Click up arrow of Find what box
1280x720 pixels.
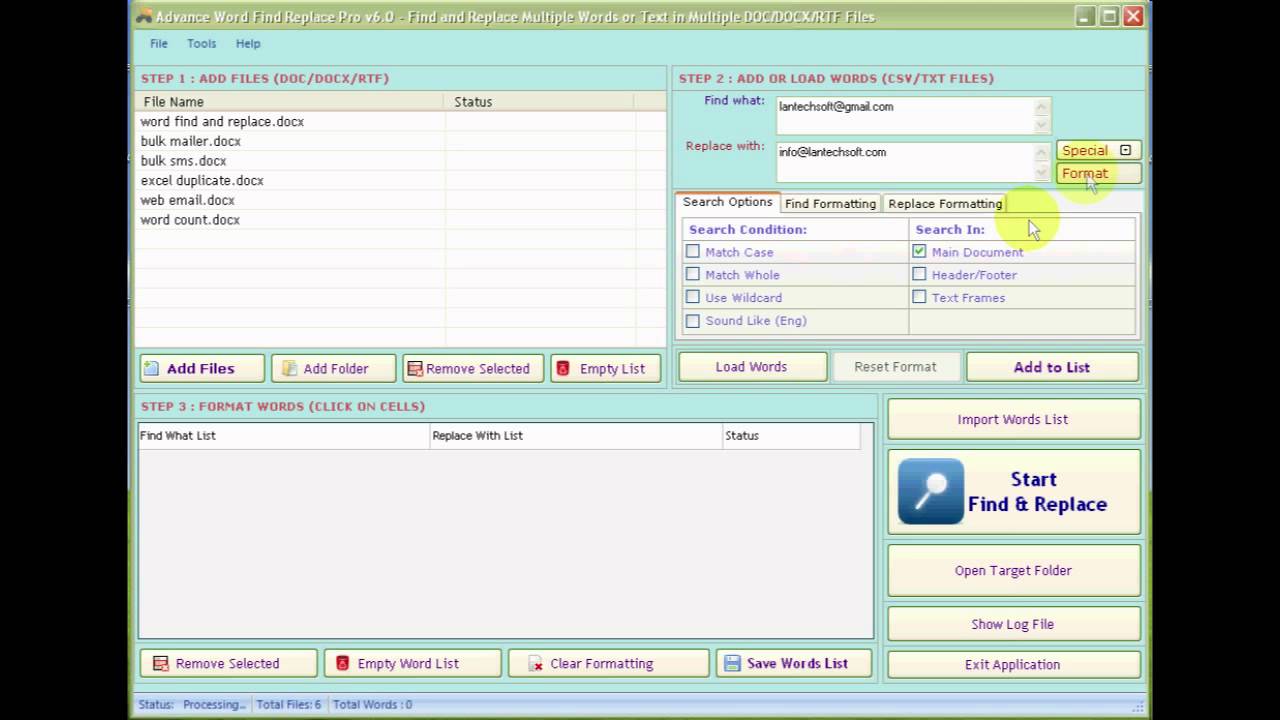tap(1041, 107)
